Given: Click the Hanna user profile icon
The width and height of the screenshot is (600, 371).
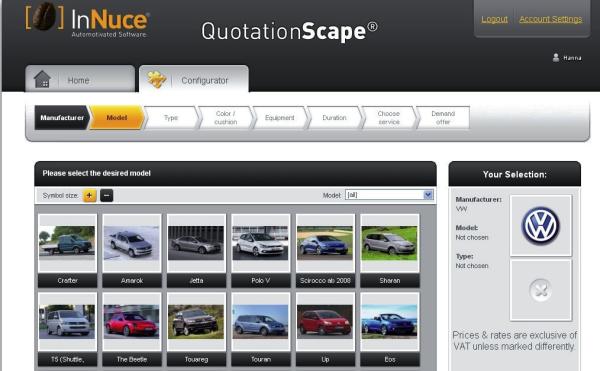Looking at the screenshot, I should pos(556,58).
